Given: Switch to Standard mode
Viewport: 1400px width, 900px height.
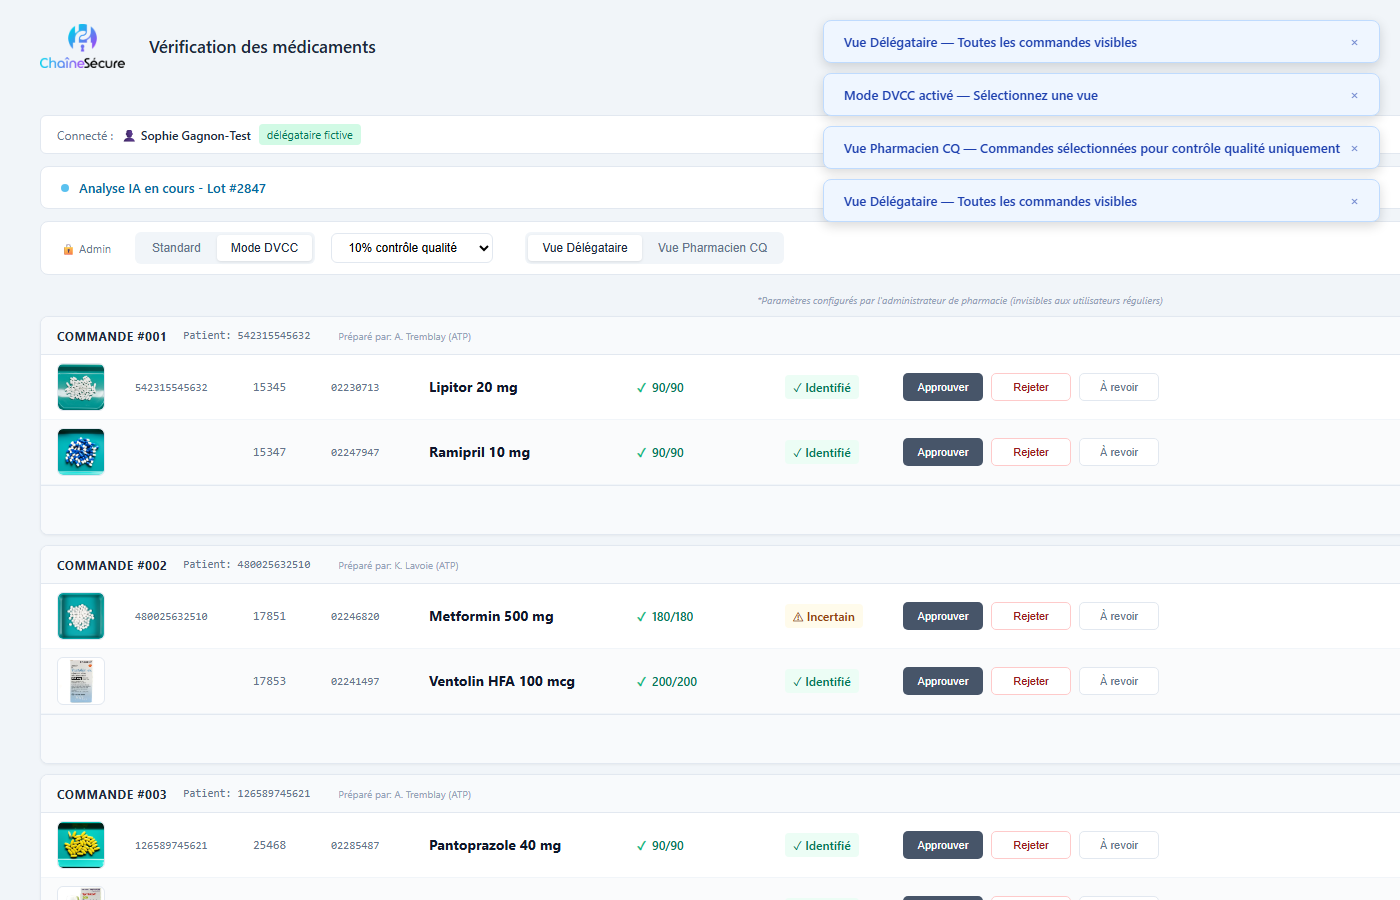Looking at the screenshot, I should coord(176,248).
